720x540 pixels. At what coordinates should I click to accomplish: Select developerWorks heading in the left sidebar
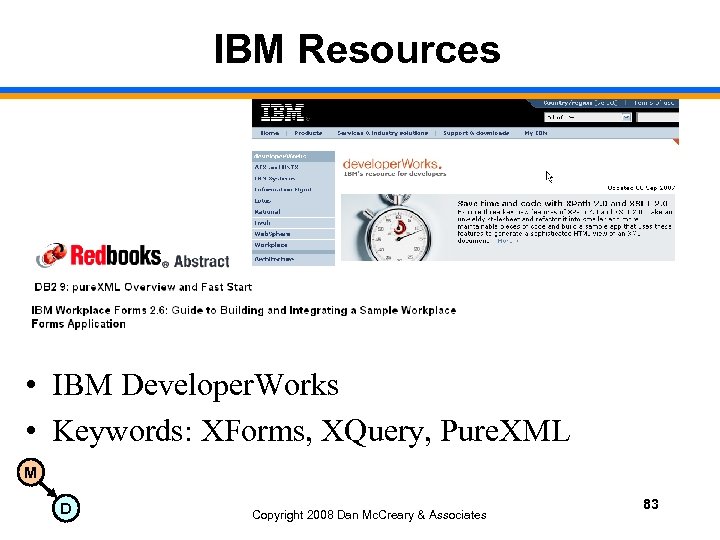tap(293, 156)
